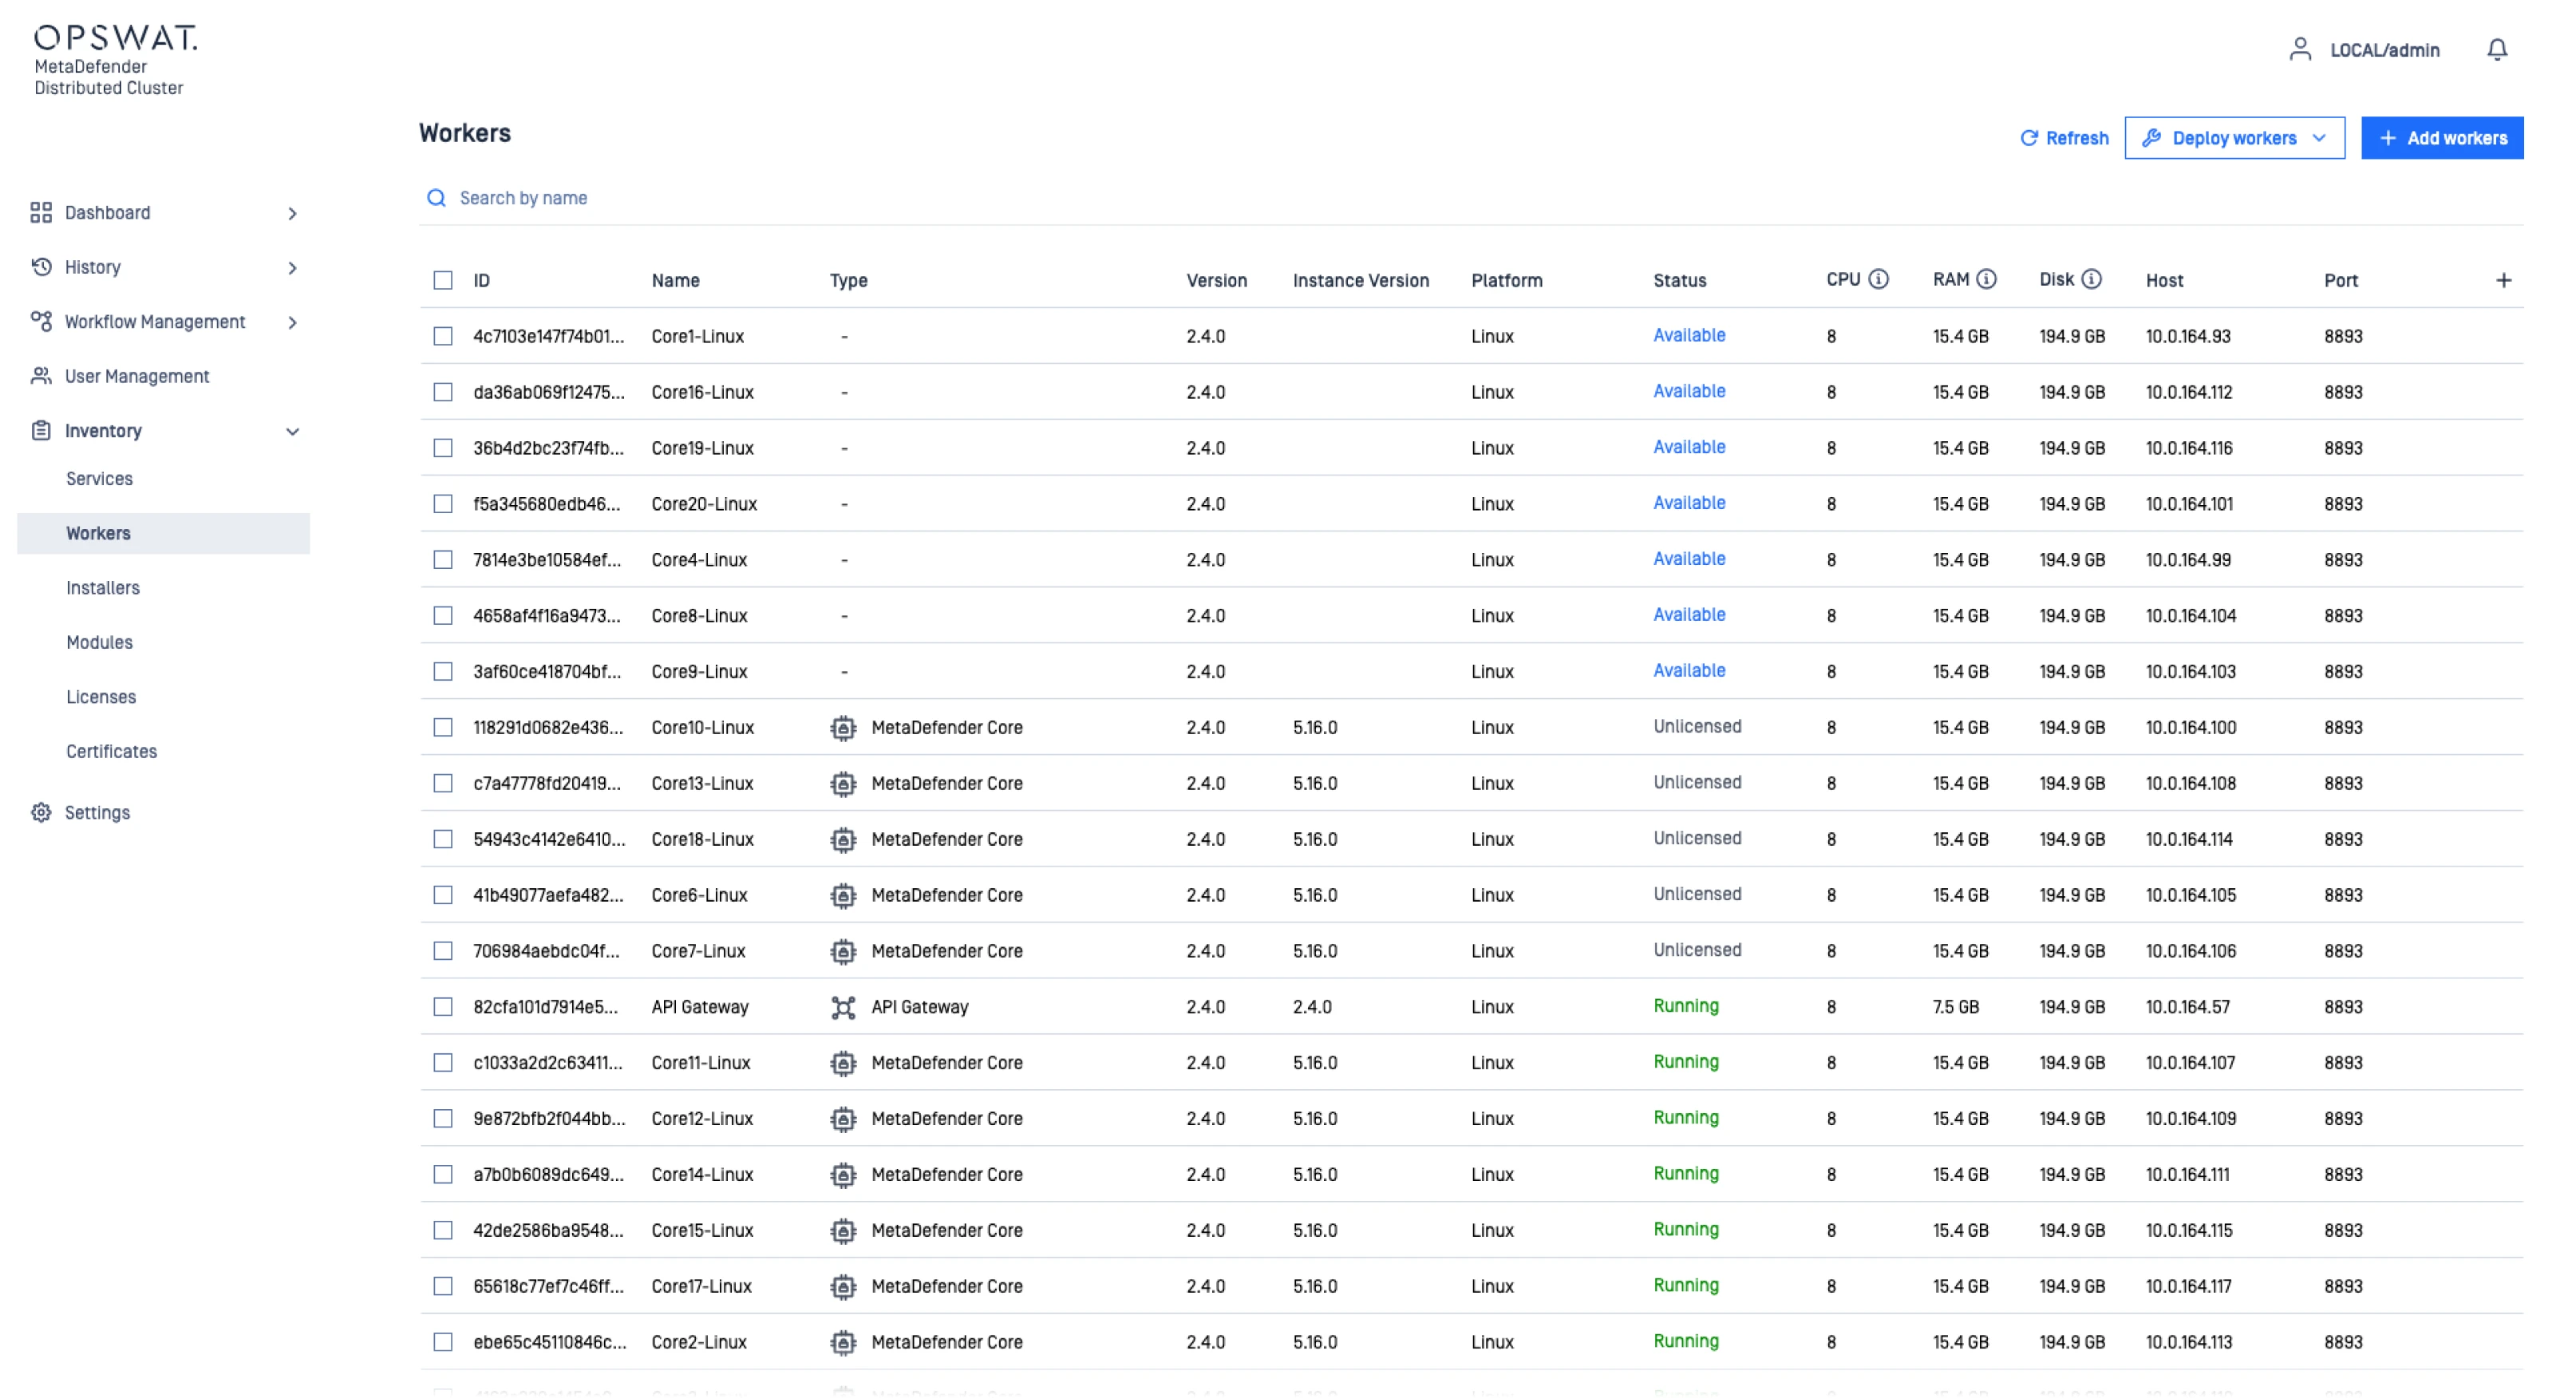The width and height of the screenshot is (2576, 1398).
Task: Click the OPSWAT MetaDefender logo
Action: (x=115, y=60)
